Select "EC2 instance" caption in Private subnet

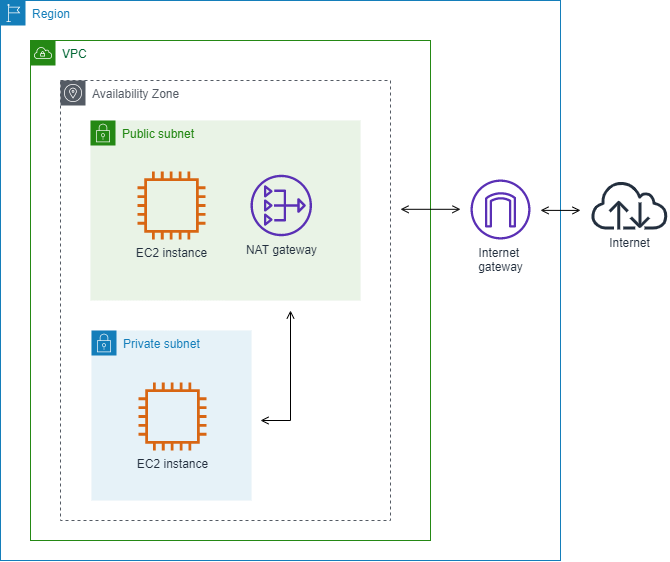(172, 464)
